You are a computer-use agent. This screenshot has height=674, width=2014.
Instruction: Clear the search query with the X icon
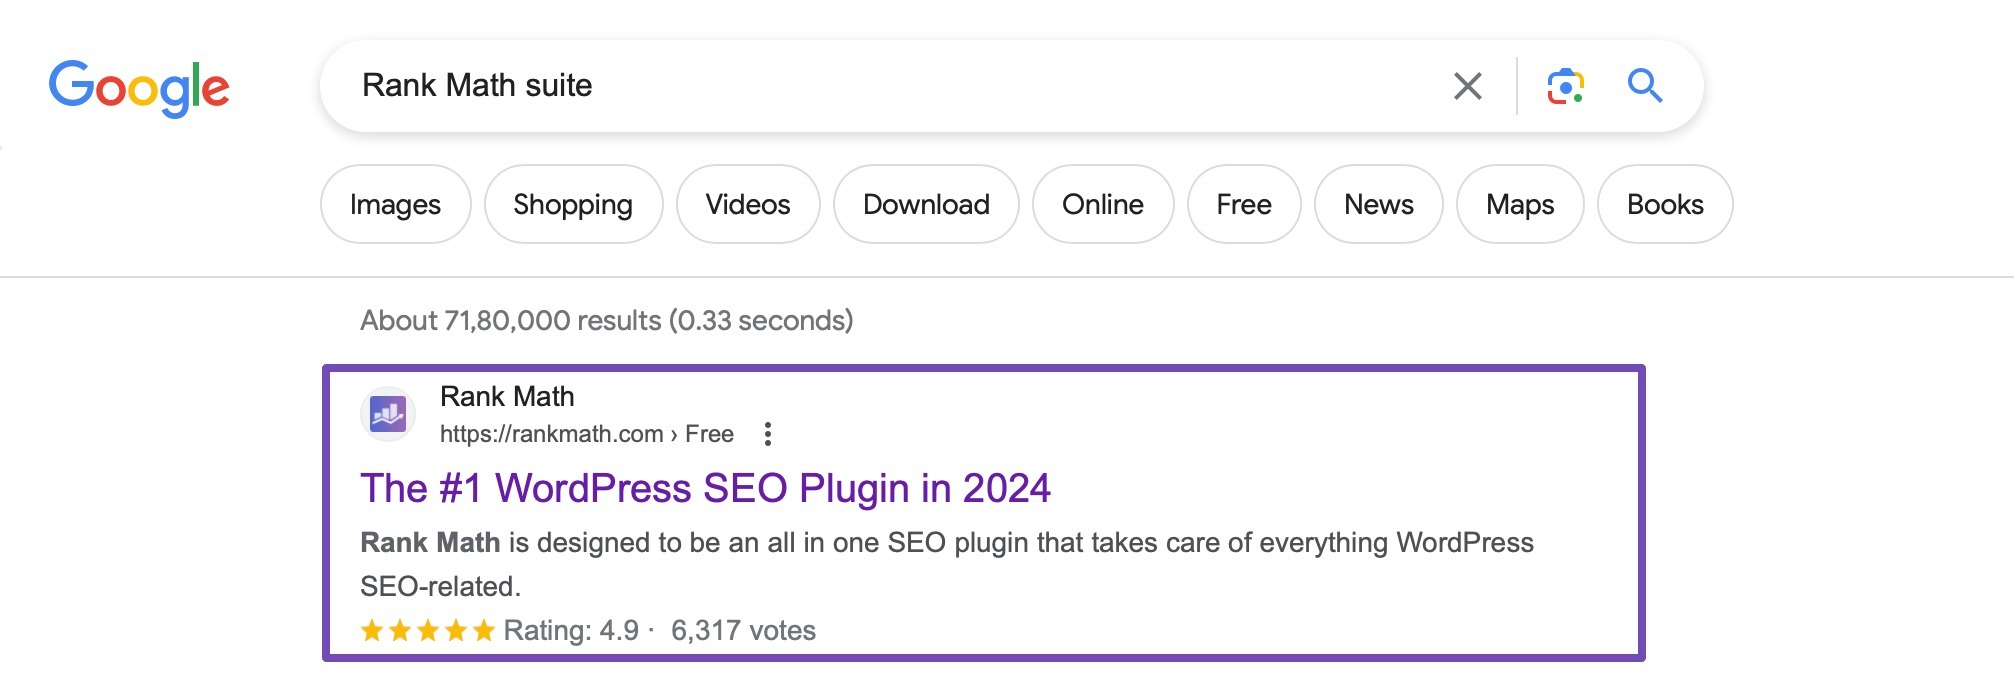[x=1467, y=86]
